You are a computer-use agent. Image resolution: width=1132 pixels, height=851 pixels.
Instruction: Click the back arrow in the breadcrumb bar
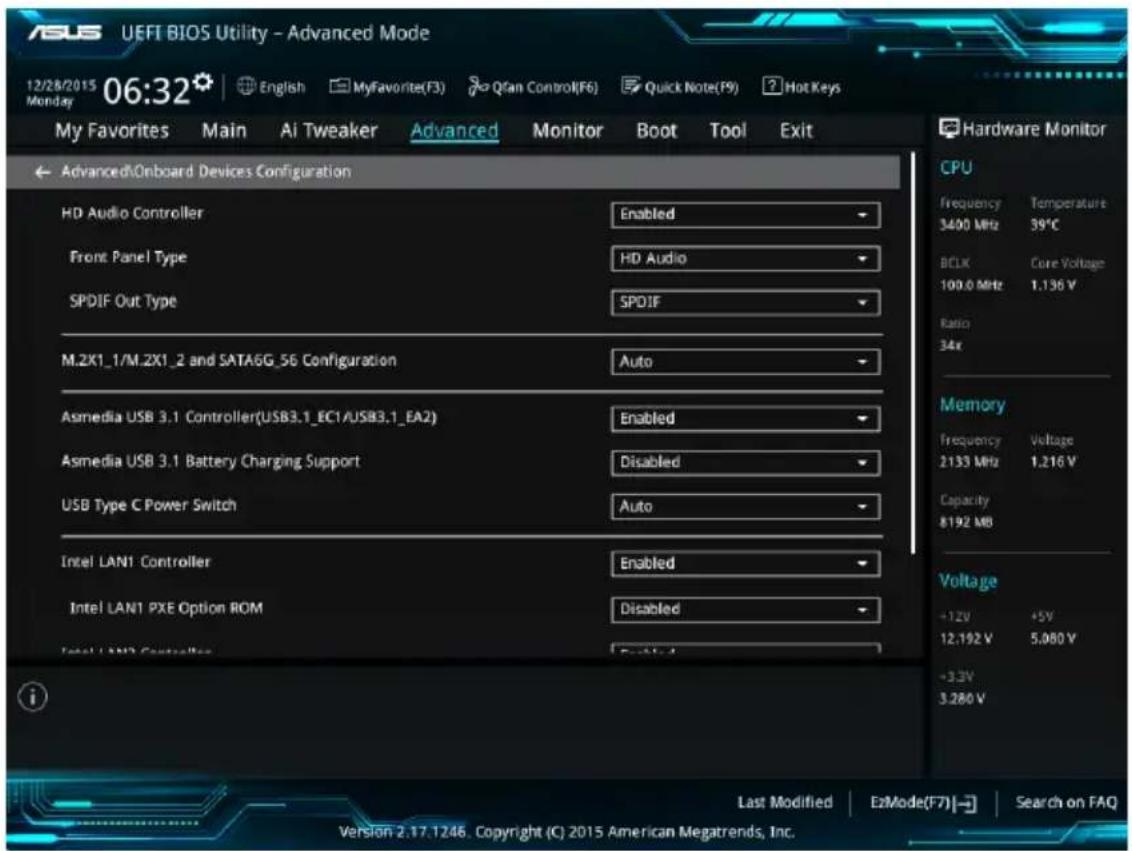click(x=43, y=172)
